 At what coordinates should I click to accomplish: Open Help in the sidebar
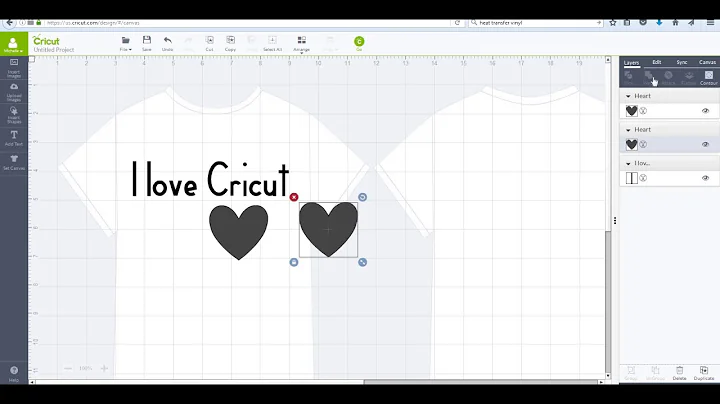click(14, 374)
